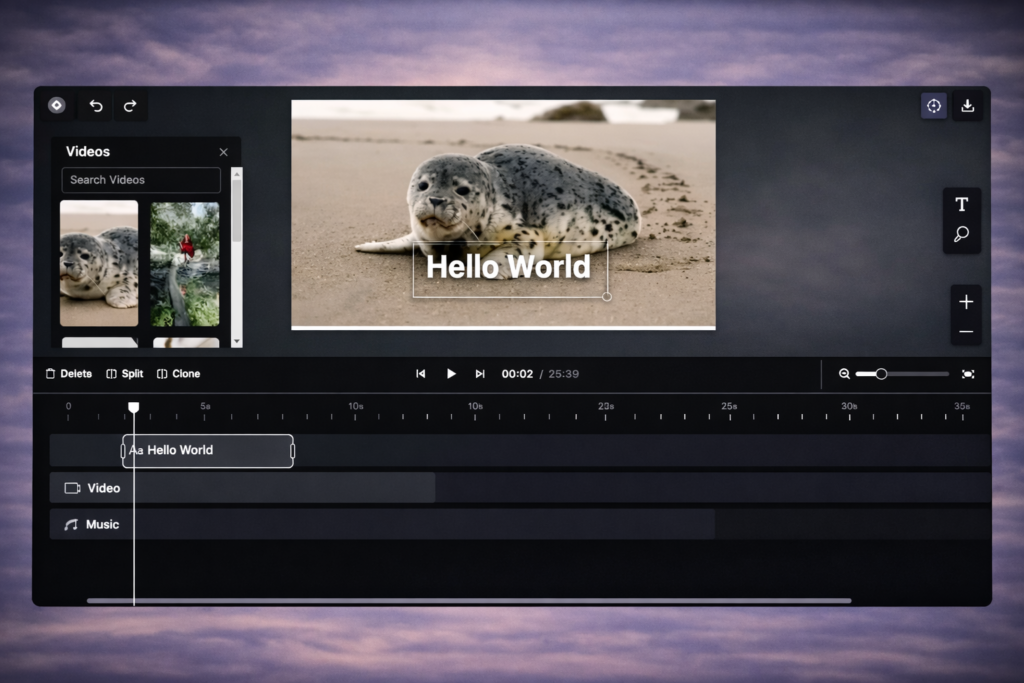Click the plus zoom-in icon
The image size is (1024, 683).
coord(965,302)
